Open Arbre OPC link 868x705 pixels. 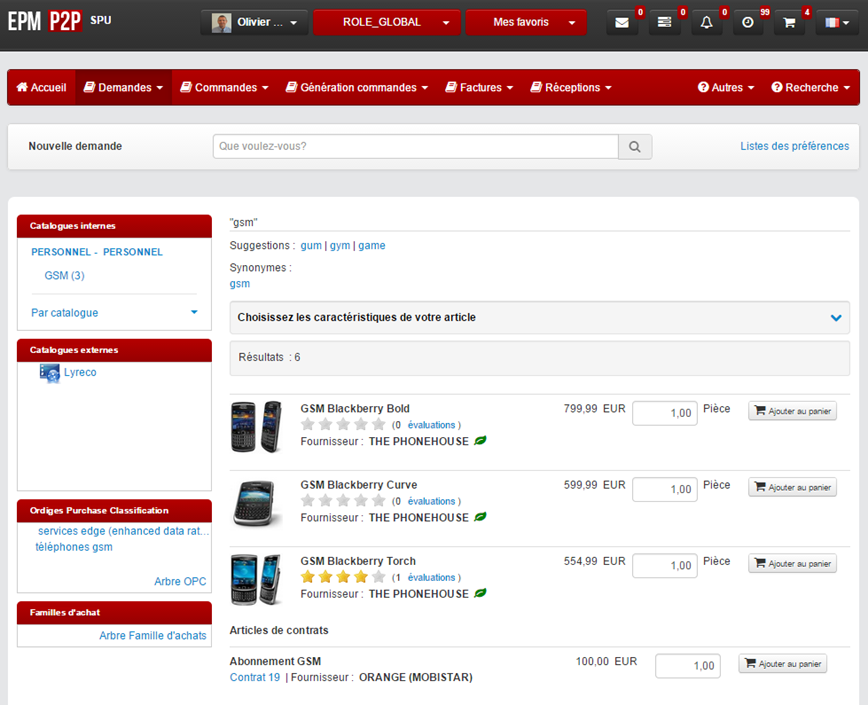180,582
